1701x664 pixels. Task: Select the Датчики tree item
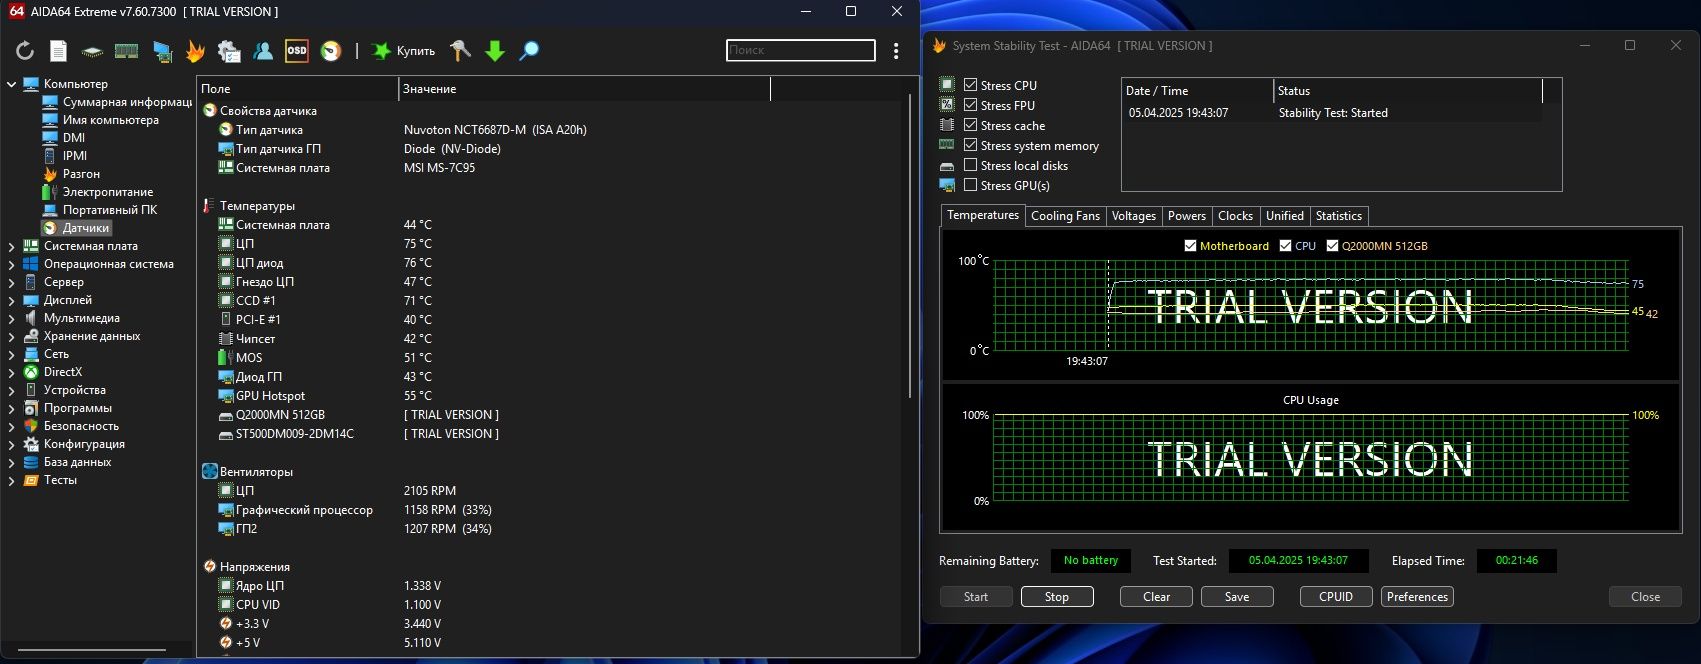coord(76,228)
